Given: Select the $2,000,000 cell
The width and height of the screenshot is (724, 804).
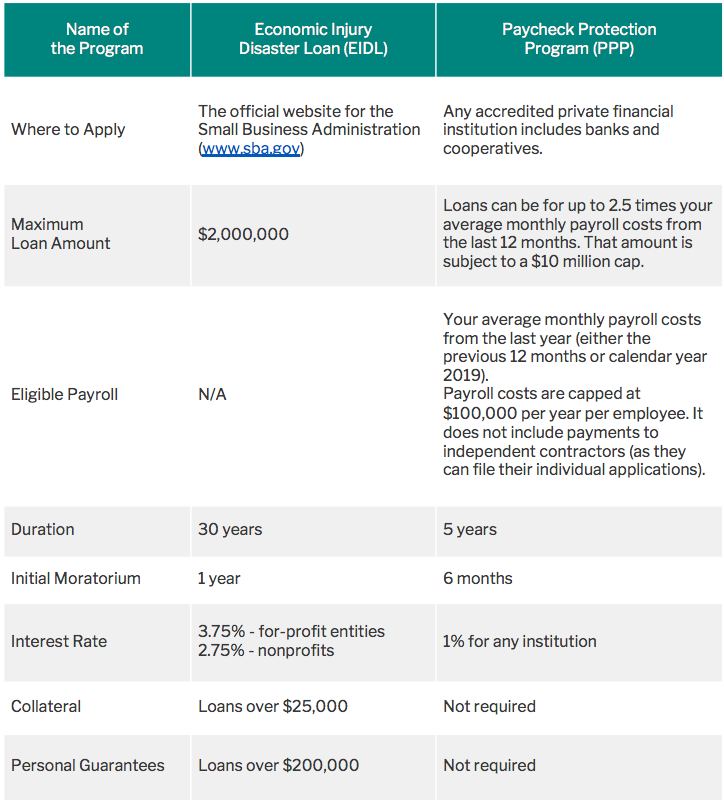Looking at the screenshot, I should pos(244,234).
